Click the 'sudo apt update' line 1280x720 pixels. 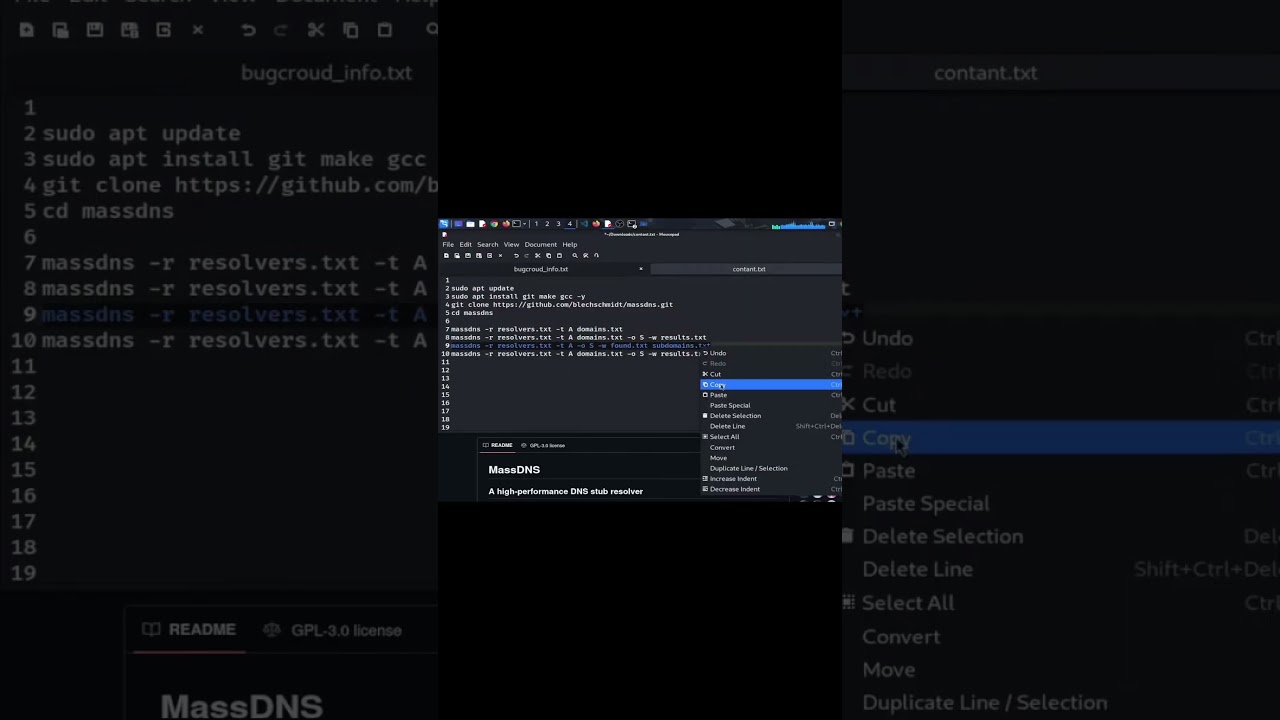(x=482, y=288)
